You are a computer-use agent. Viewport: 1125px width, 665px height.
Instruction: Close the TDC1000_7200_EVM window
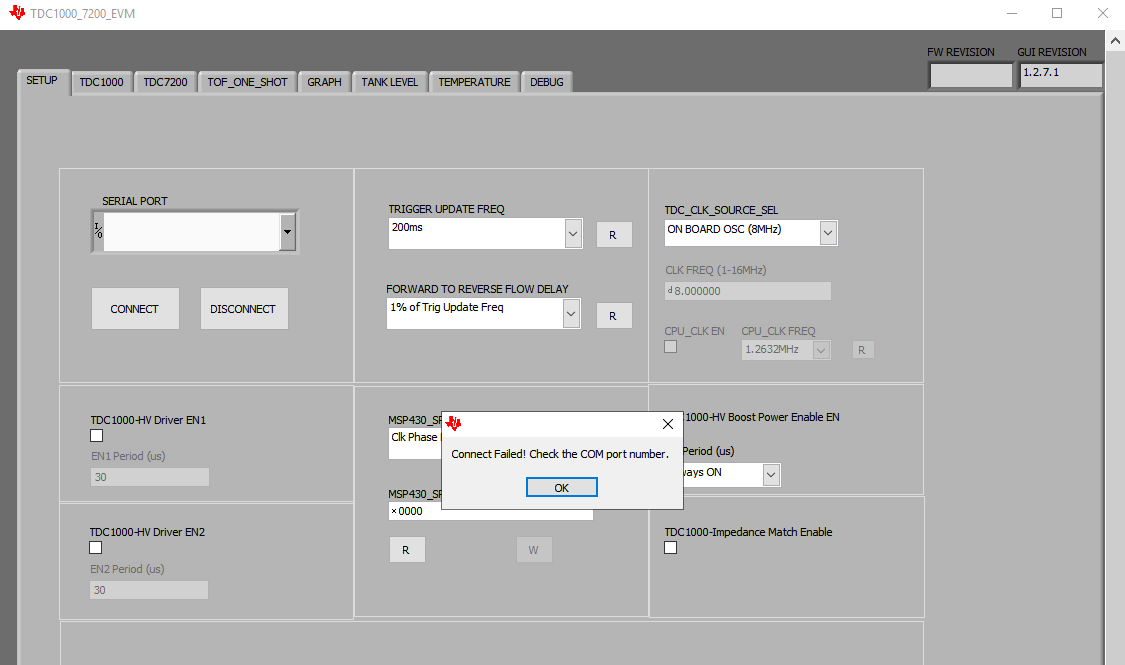pyautogui.click(x=1103, y=14)
